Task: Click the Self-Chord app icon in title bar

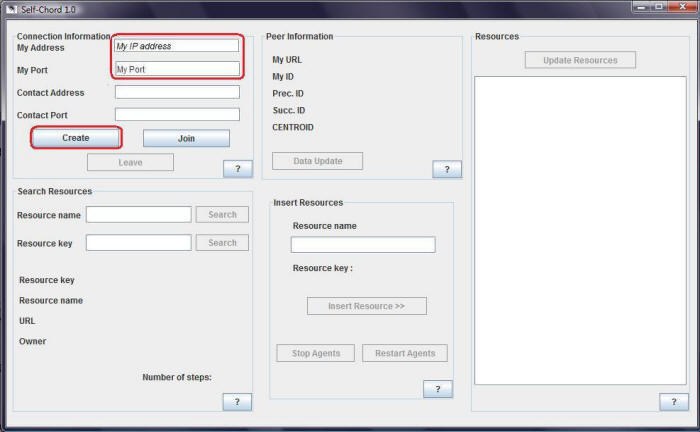Action: 9,8
